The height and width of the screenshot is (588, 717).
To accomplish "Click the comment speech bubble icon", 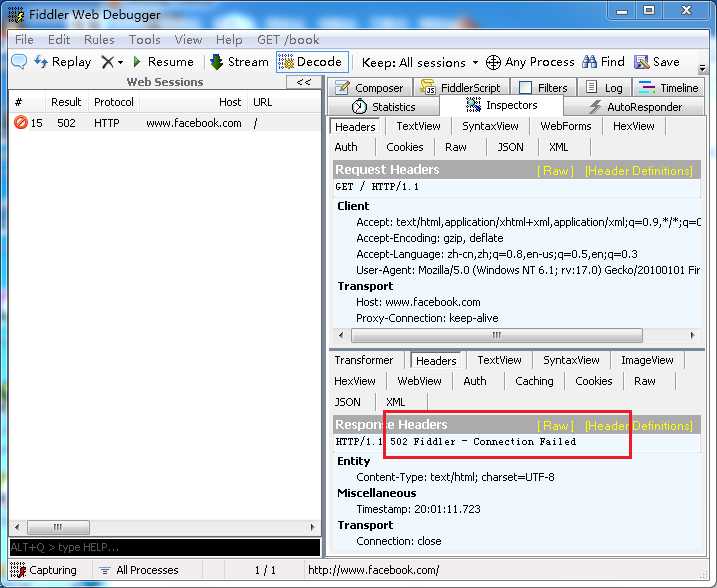I will 18,61.
